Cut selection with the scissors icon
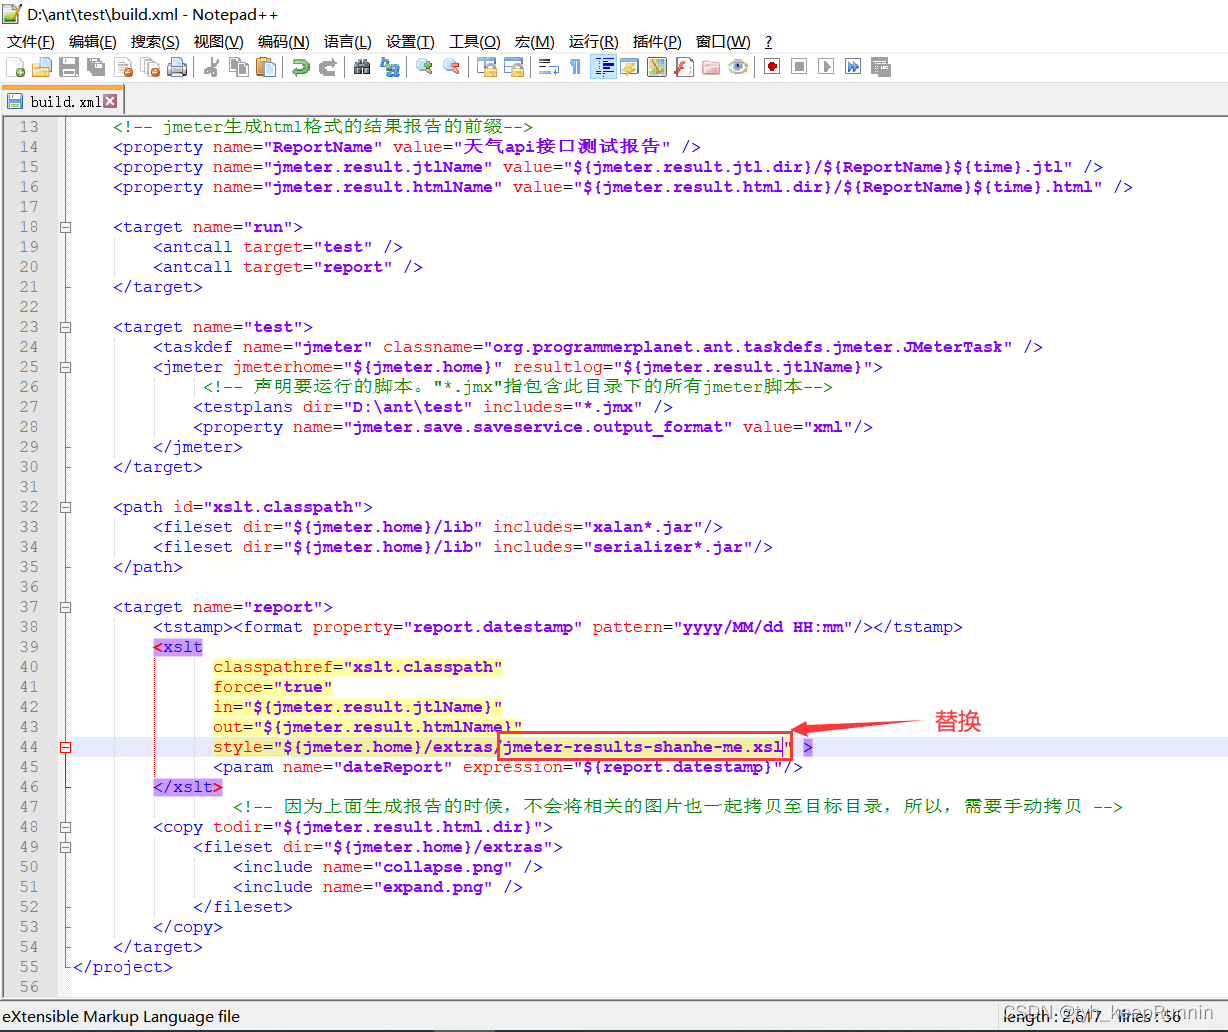The image size is (1228, 1032). (x=212, y=67)
